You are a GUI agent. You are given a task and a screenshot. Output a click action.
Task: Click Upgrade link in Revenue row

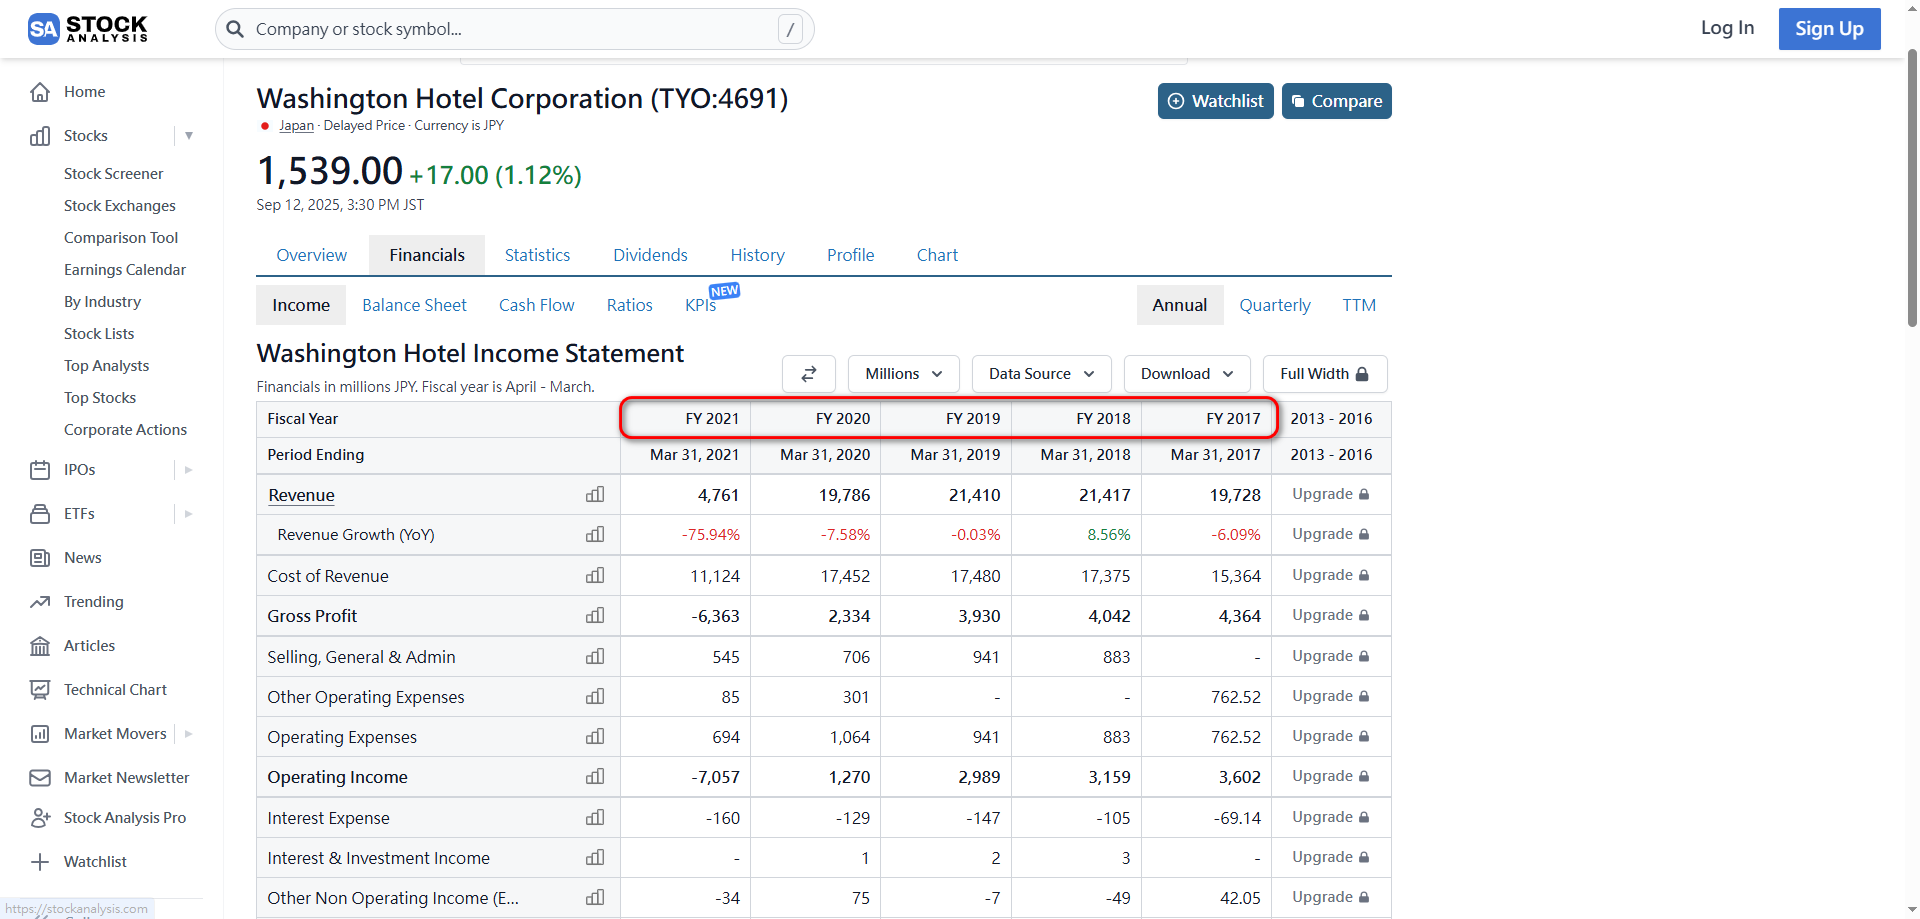pos(1331,494)
